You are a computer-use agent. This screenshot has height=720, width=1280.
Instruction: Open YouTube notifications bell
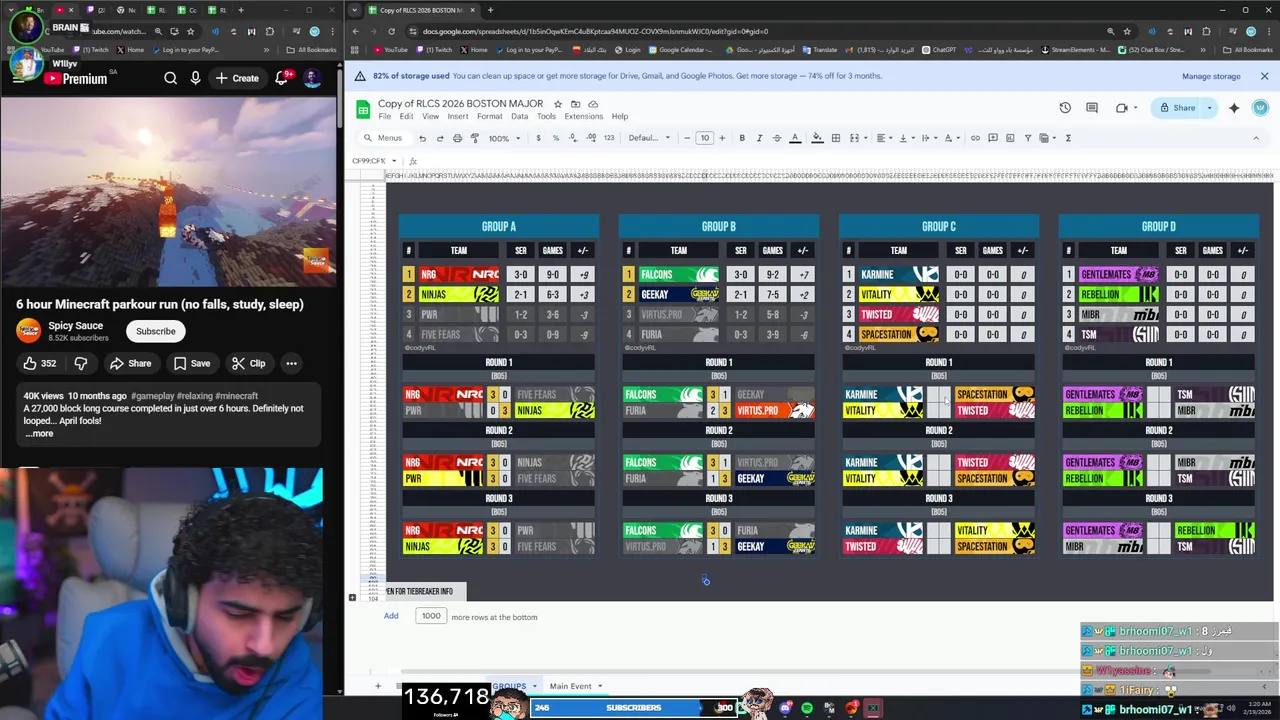[x=282, y=78]
